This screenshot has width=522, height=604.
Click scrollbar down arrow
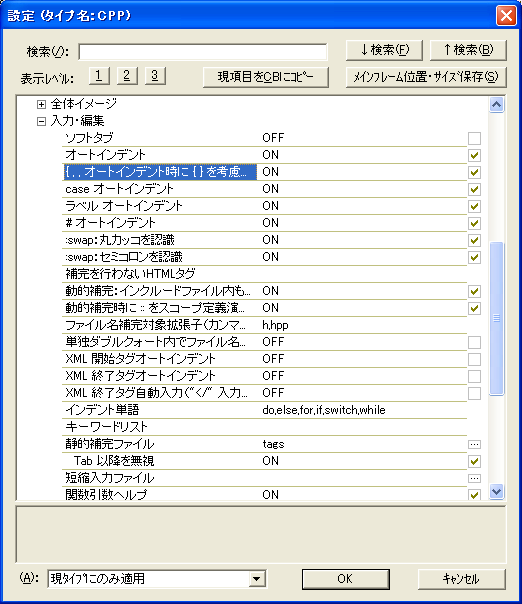[x=497, y=492]
